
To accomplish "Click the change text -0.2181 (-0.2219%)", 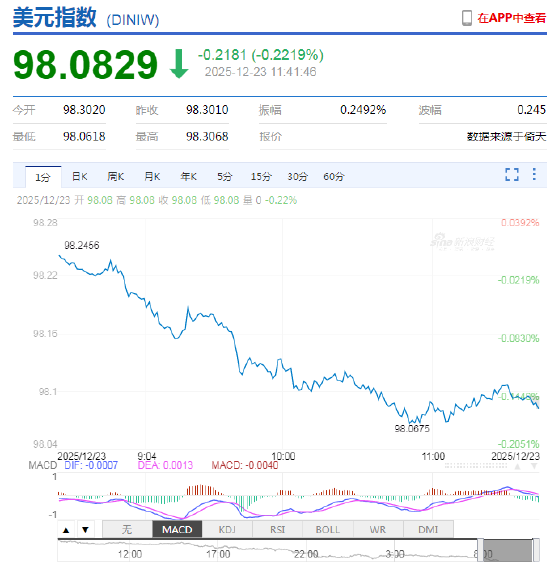I will [261, 55].
